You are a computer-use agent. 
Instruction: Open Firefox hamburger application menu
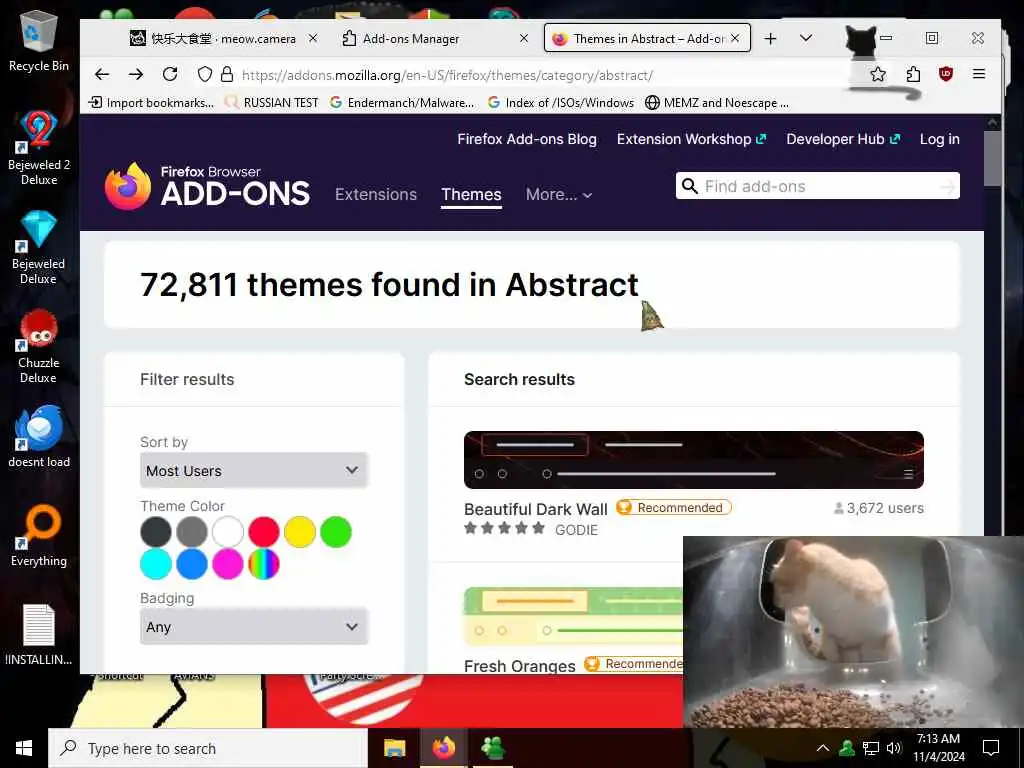coord(978,74)
